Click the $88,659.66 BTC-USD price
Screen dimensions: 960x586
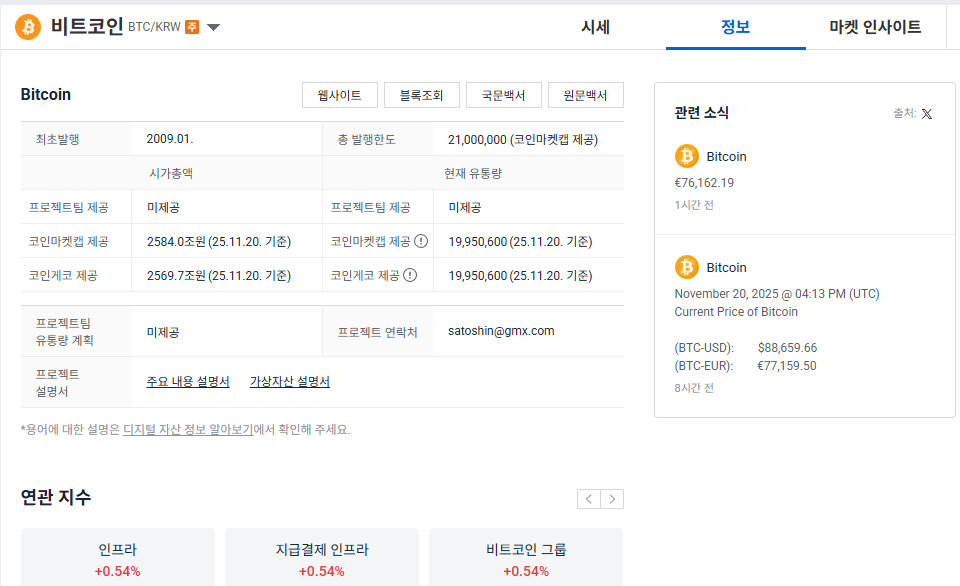(x=787, y=348)
